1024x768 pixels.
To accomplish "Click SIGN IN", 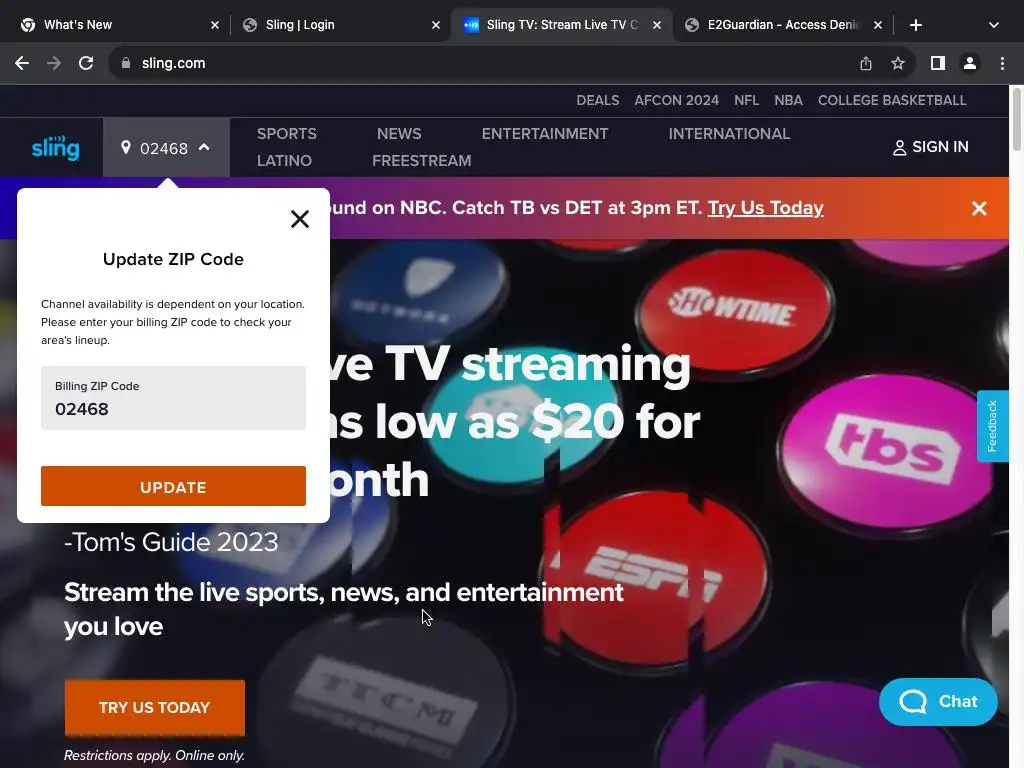I will point(930,147).
